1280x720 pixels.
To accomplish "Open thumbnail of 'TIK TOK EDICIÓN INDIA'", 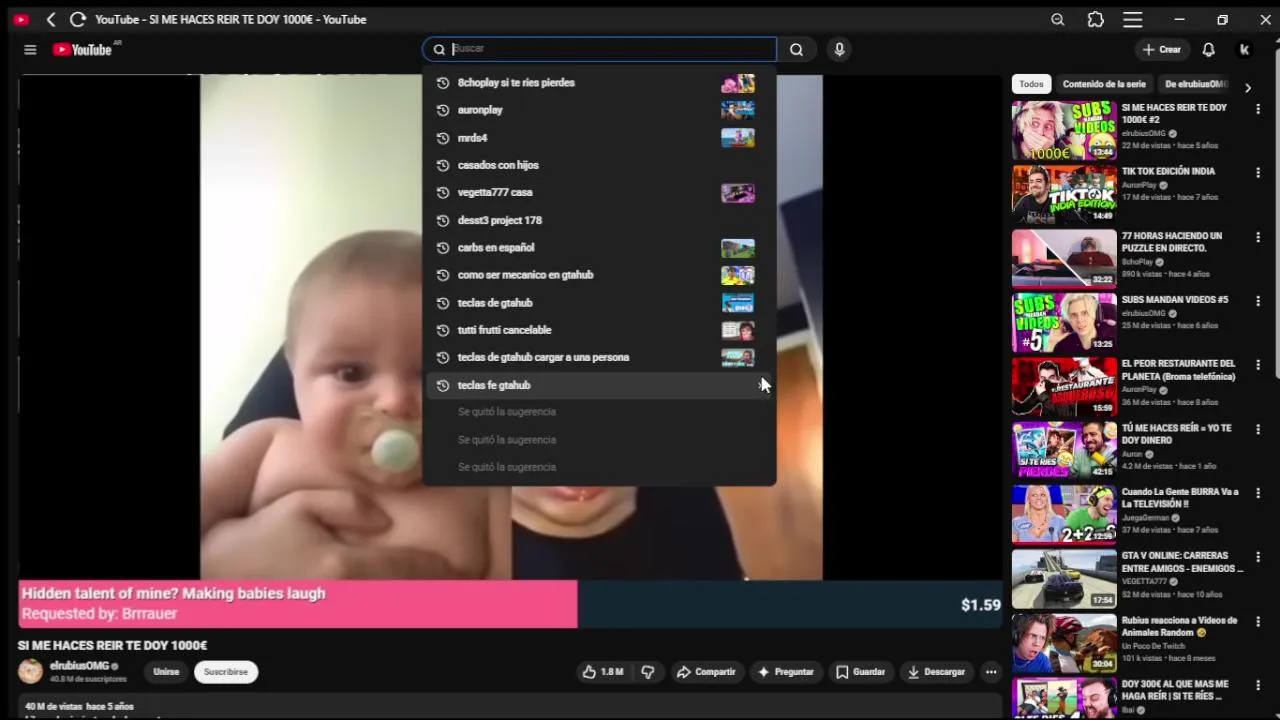I will pyautogui.click(x=1064, y=194).
